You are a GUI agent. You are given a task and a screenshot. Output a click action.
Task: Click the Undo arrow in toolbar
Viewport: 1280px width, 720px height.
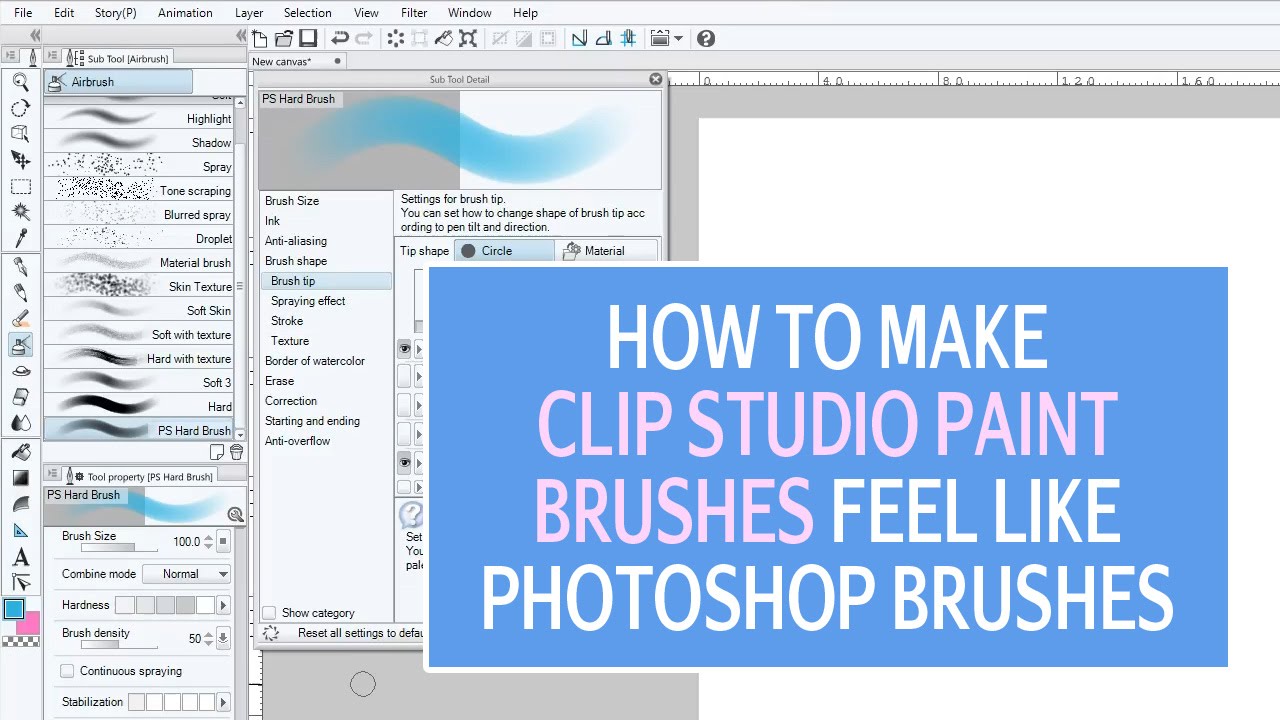coord(340,39)
